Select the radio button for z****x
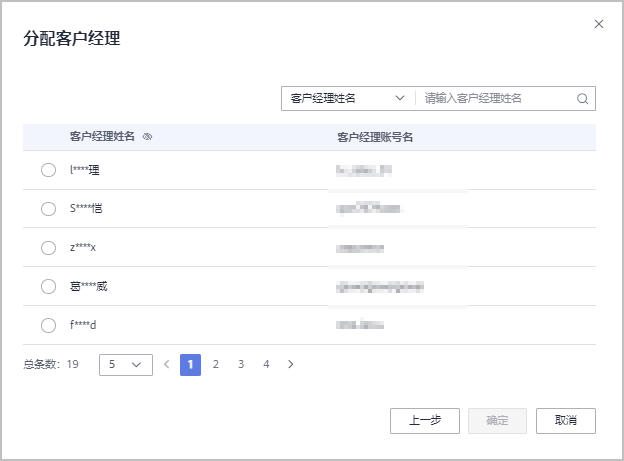 point(48,248)
